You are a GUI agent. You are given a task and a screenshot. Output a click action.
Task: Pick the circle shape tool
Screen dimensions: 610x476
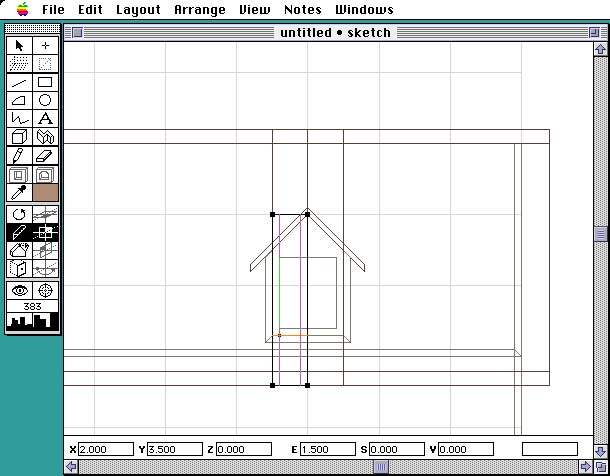(x=45, y=100)
